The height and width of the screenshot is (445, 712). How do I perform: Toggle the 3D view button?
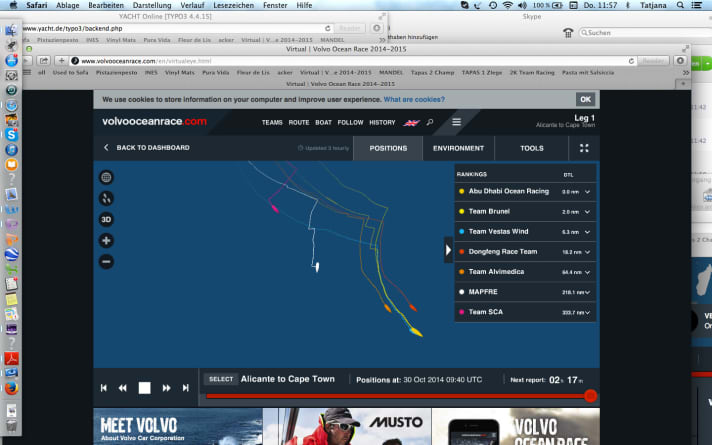pos(106,219)
